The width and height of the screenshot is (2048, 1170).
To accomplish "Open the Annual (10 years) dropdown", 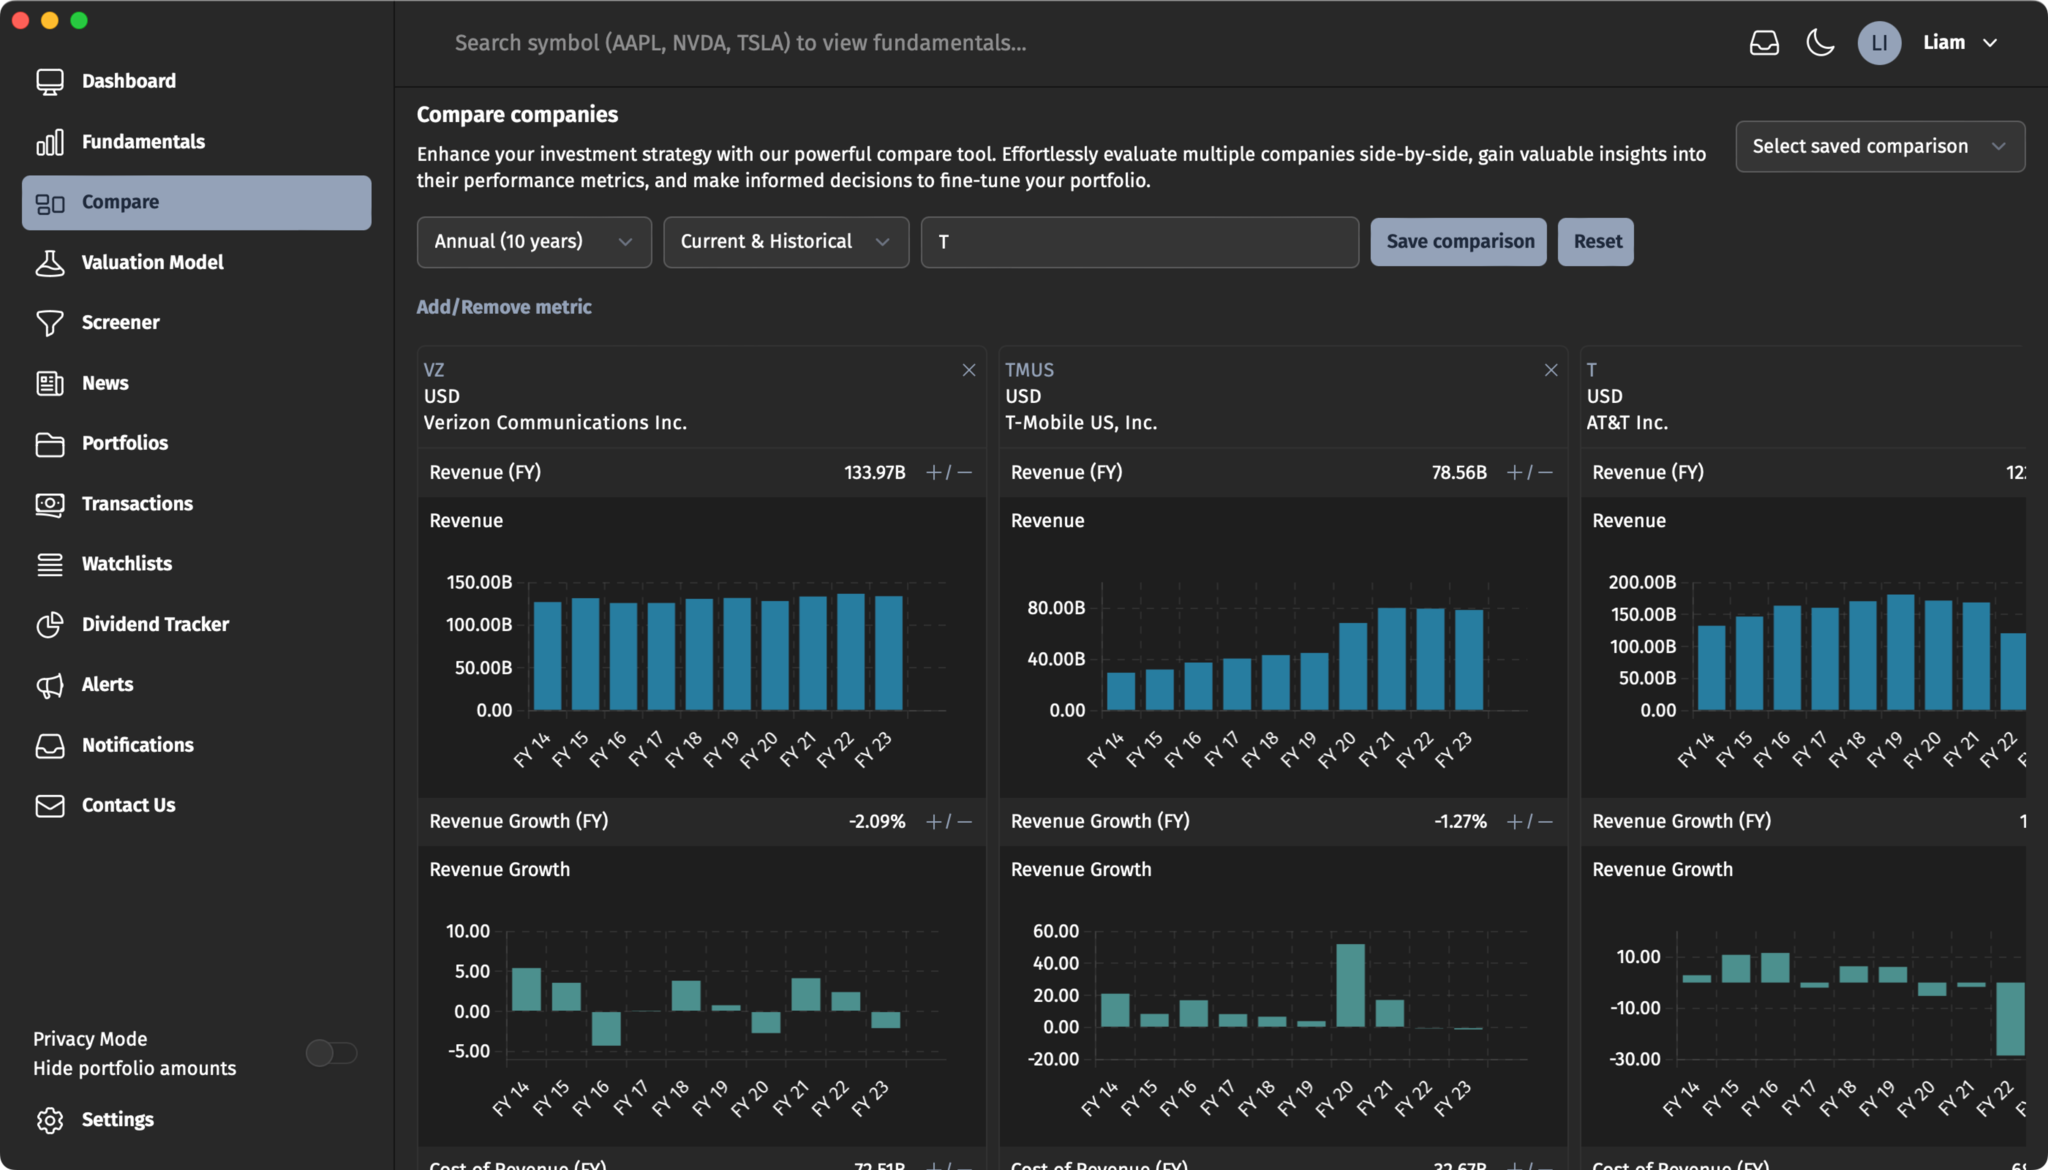I will tap(534, 242).
